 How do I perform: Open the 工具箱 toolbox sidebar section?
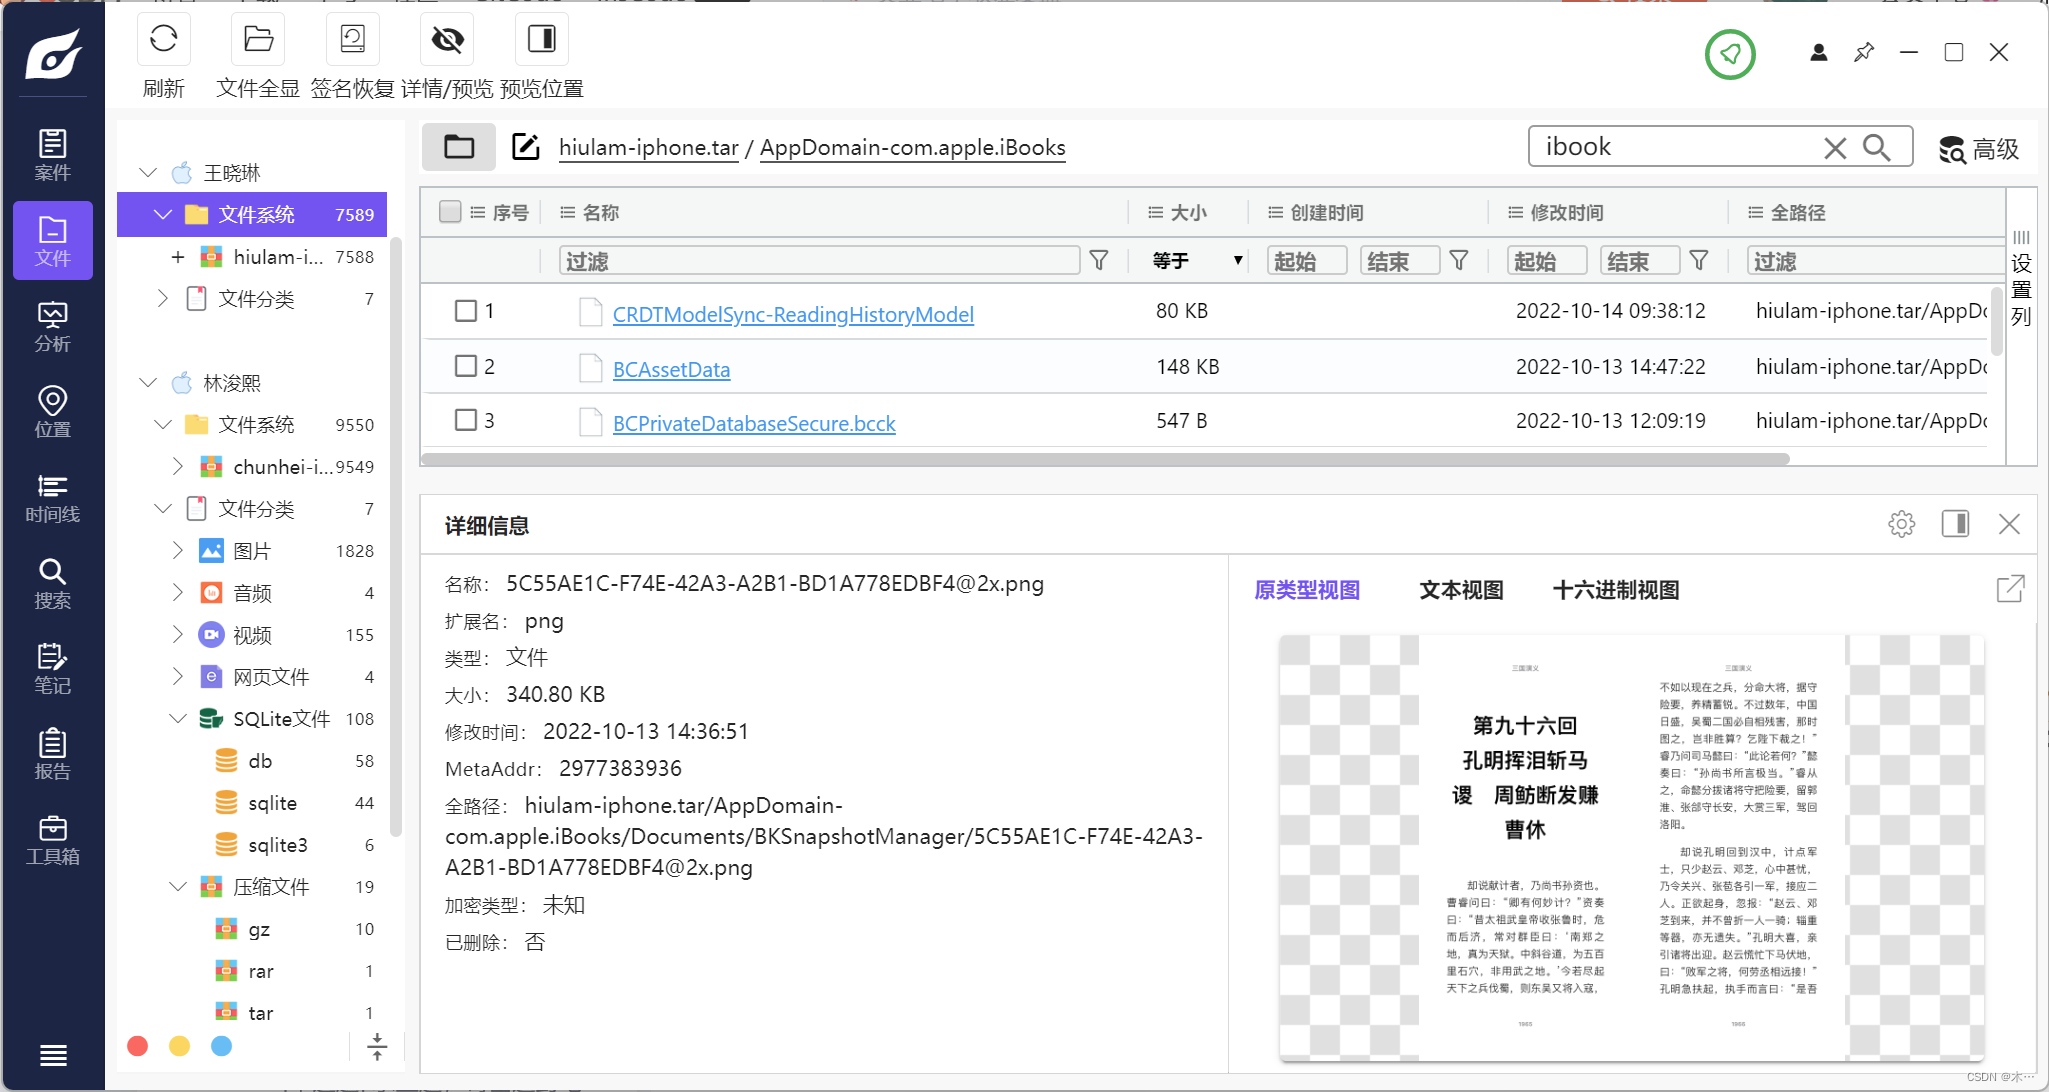[52, 840]
